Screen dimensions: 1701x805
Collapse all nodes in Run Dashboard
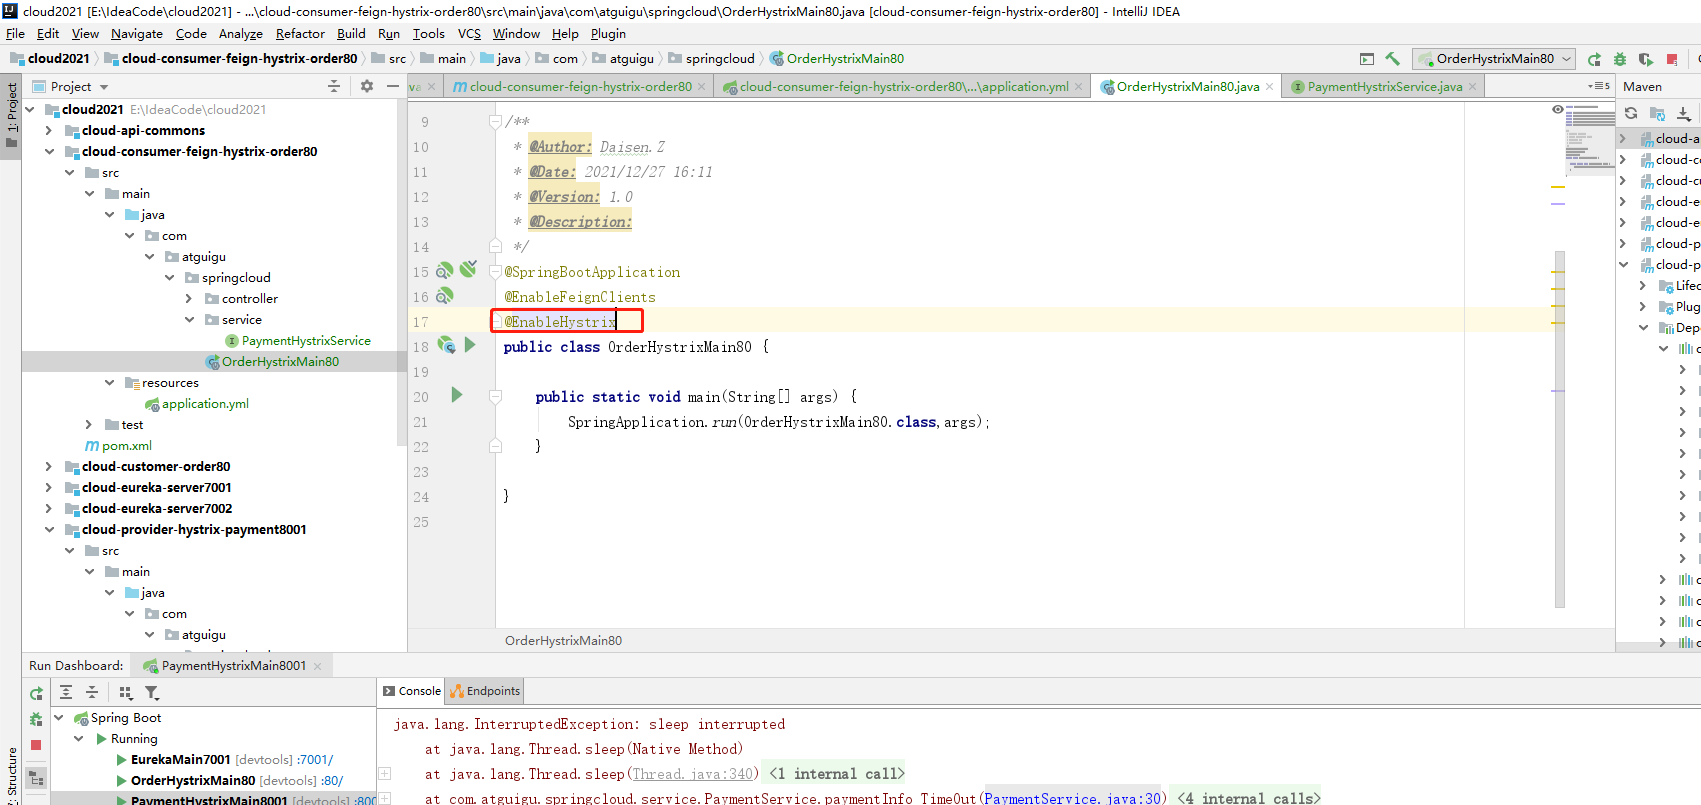[92, 692]
